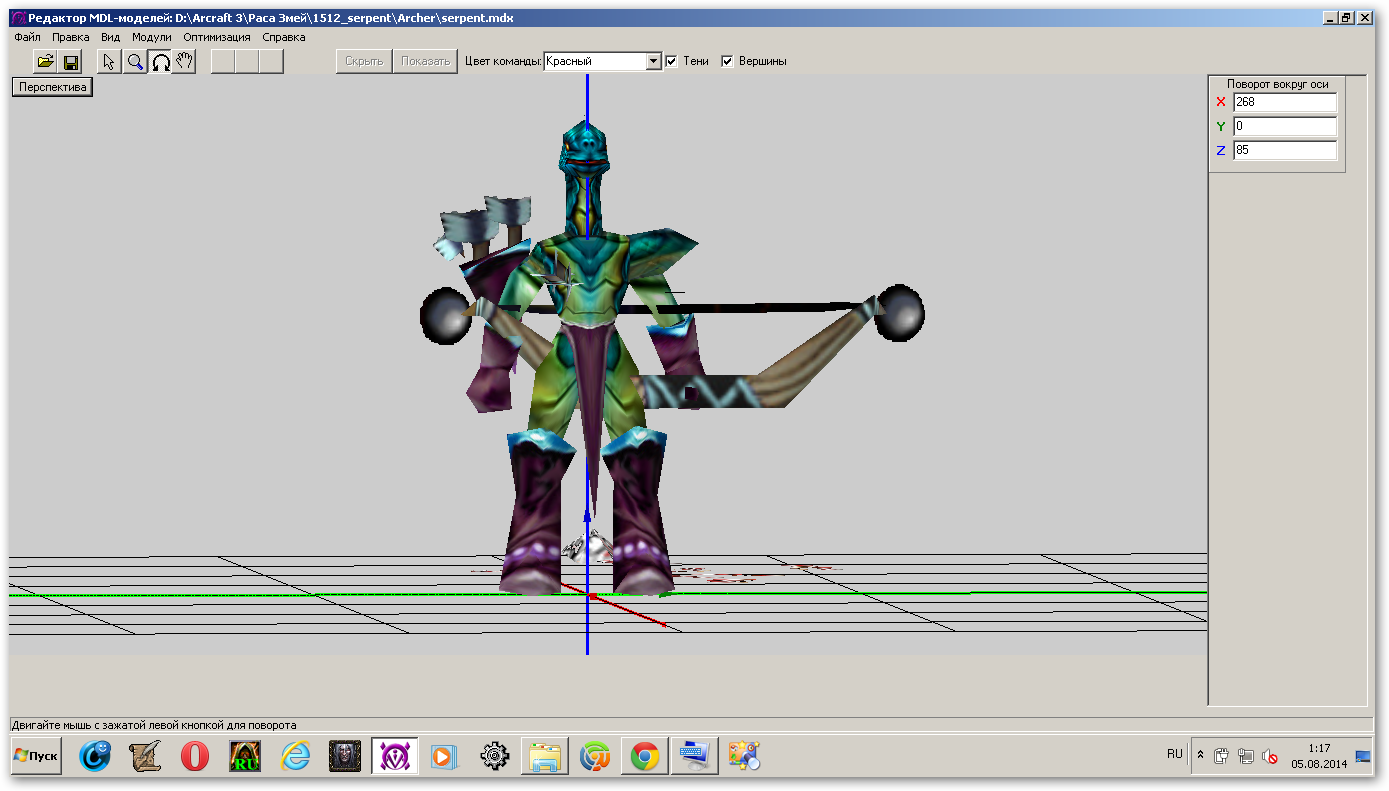Disable the Тени shadows checkbox
This screenshot has height=791, width=1389.
pyautogui.click(x=672, y=61)
